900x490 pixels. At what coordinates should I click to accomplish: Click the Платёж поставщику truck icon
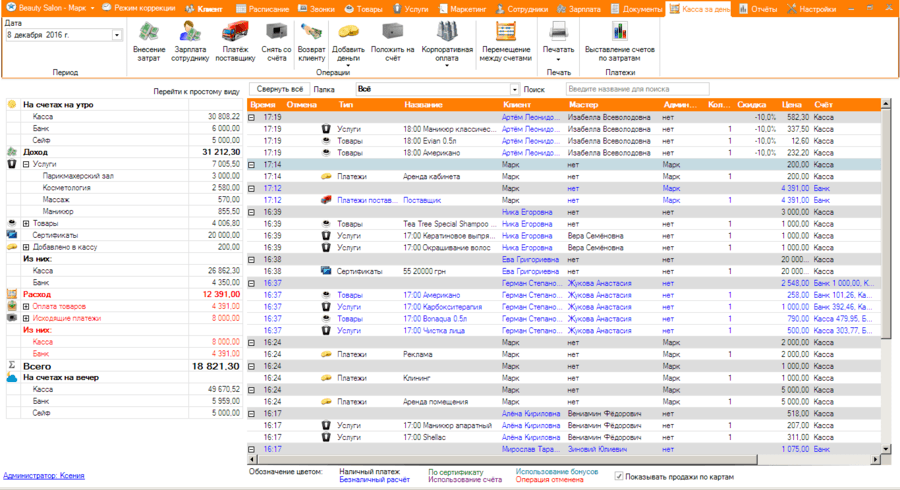point(235,32)
